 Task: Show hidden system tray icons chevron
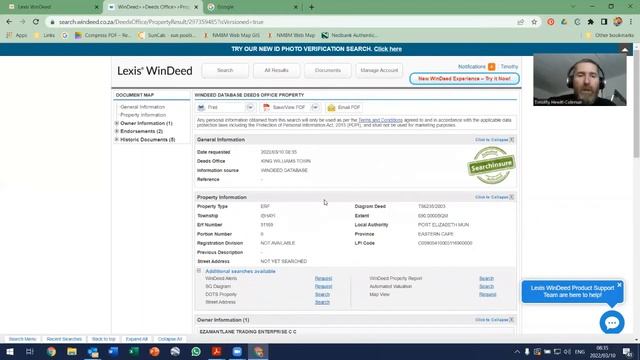pyautogui.click(x=517, y=352)
